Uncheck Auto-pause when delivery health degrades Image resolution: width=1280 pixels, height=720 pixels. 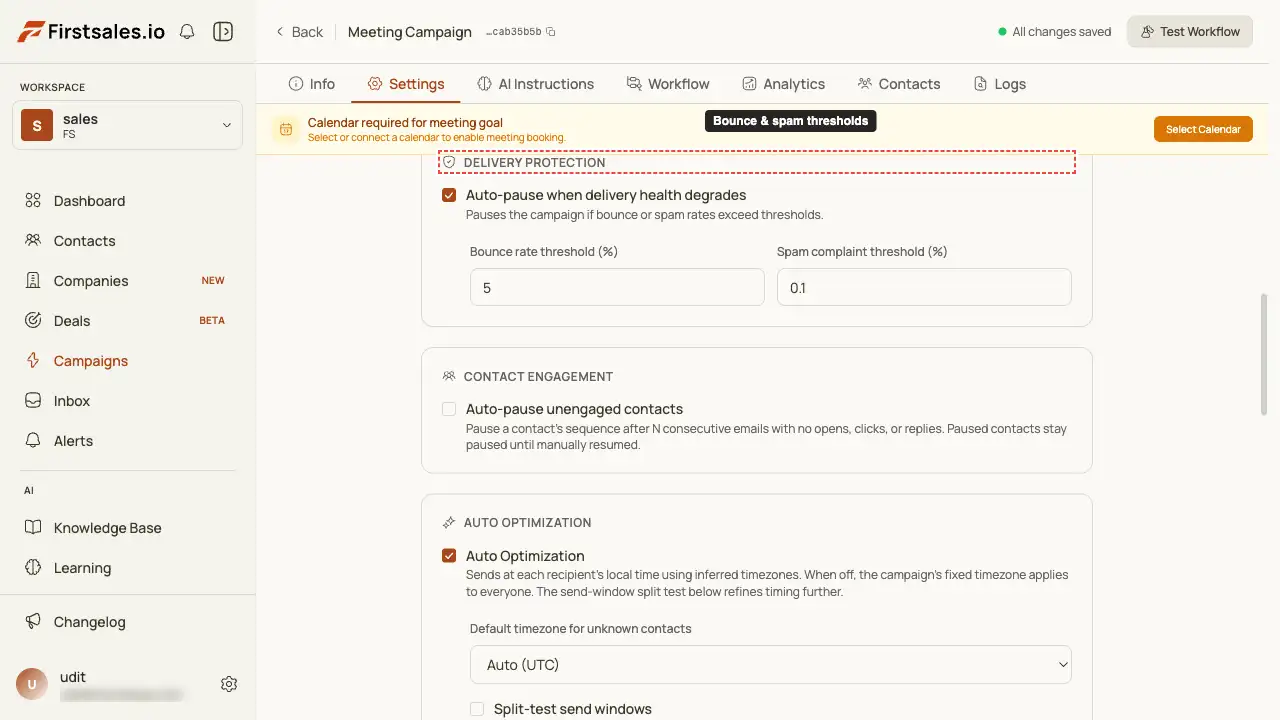tap(449, 195)
